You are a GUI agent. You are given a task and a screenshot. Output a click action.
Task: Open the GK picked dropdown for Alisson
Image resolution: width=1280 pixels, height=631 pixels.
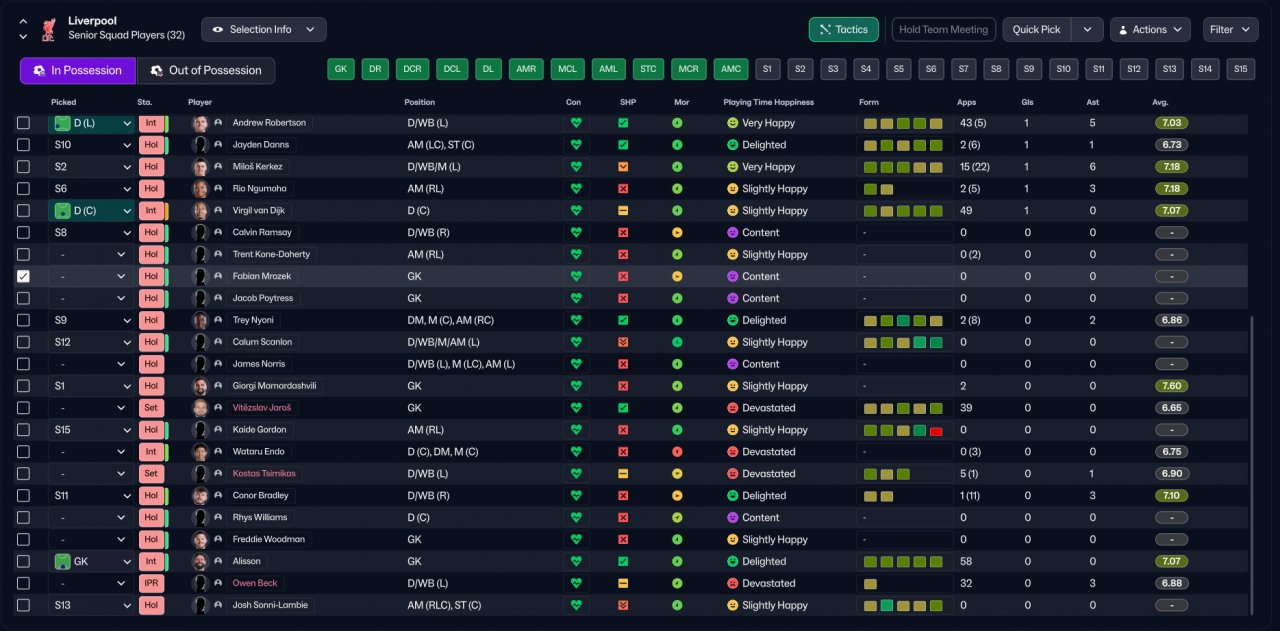click(91, 562)
